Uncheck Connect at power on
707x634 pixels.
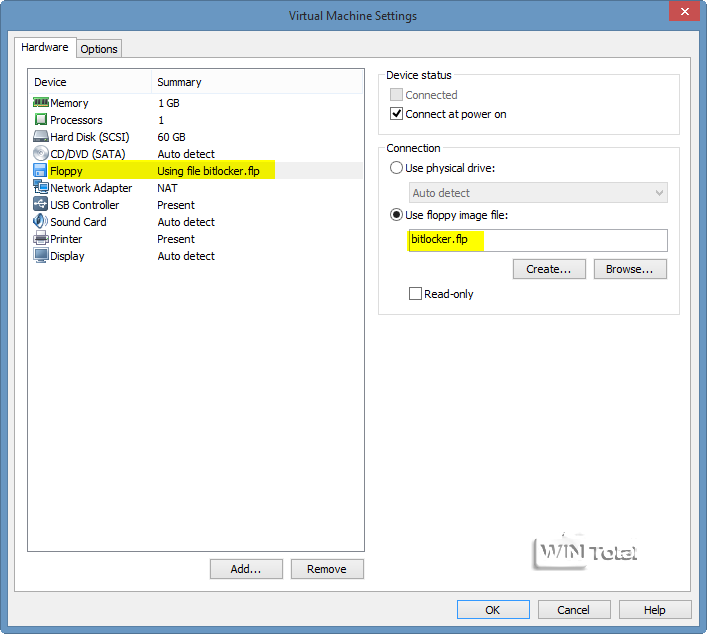396,114
